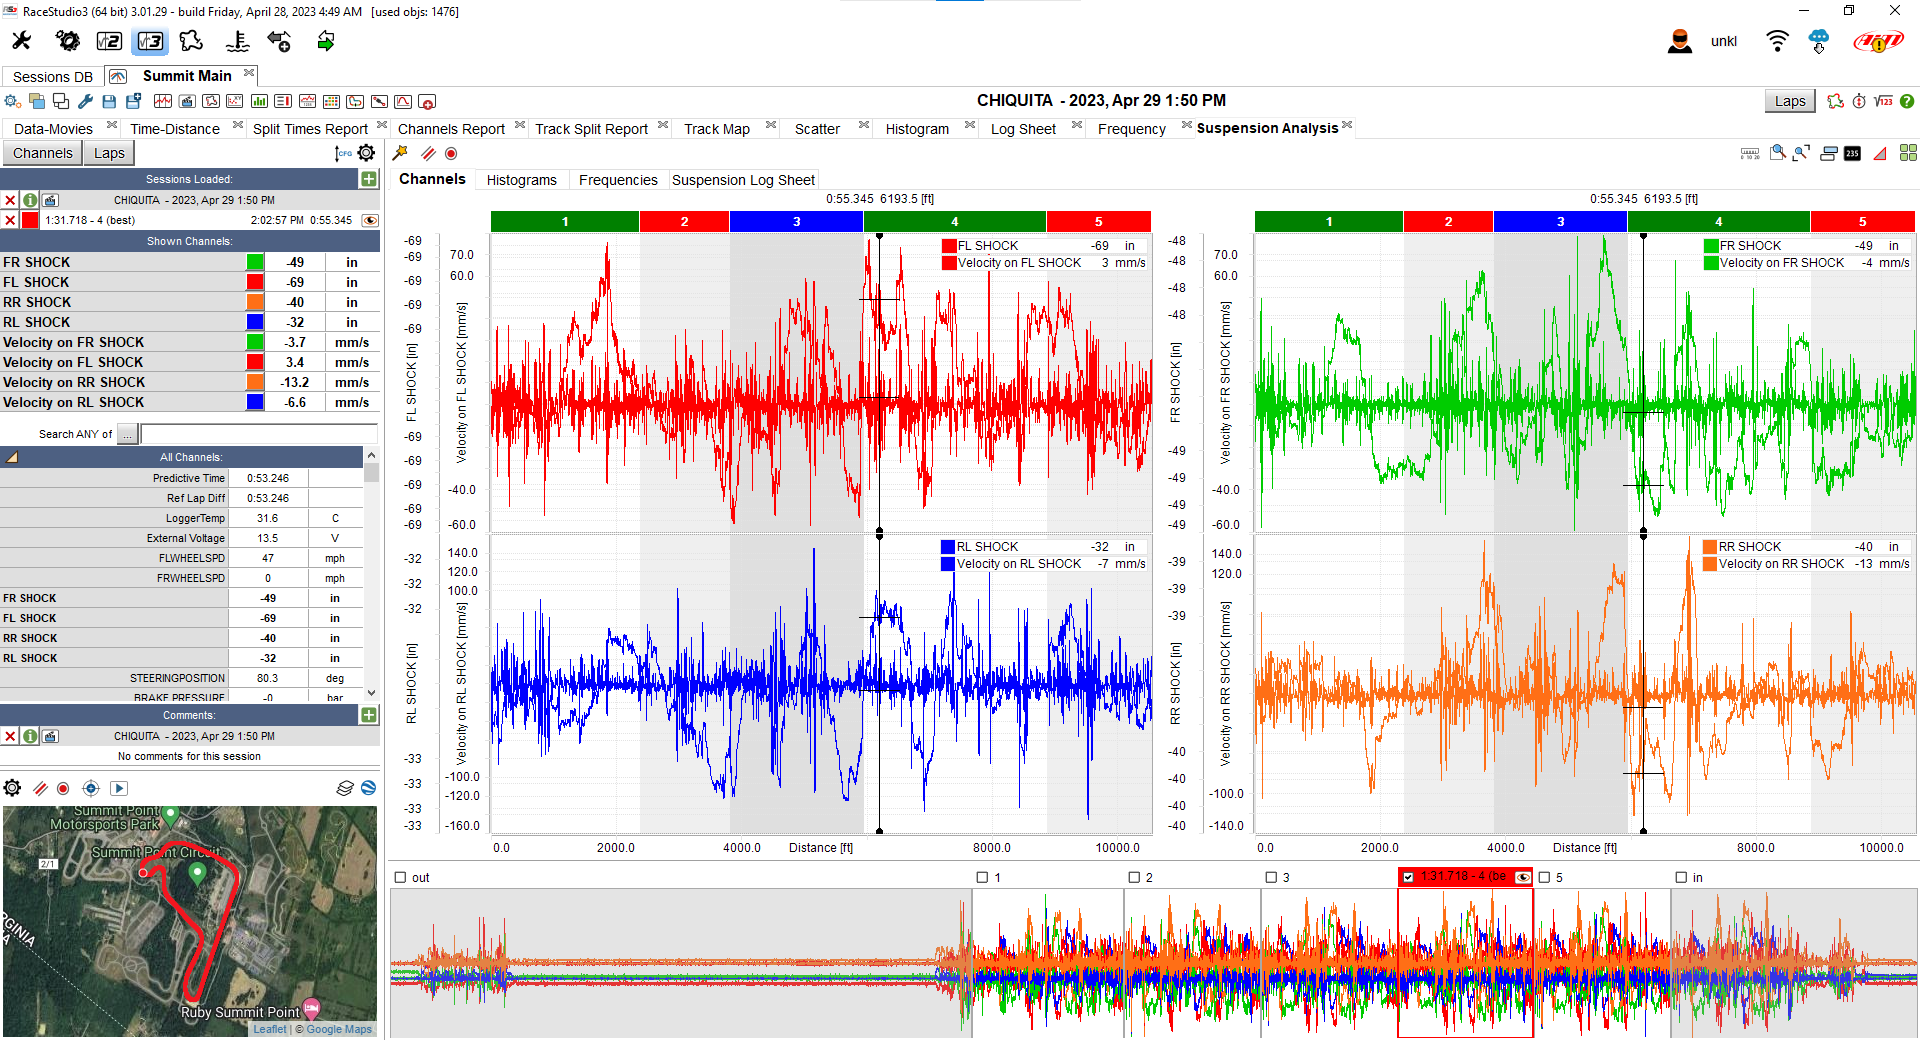Add a histogram bar chart layout icon
Viewport: 1920px width, 1040px height.
[x=259, y=101]
